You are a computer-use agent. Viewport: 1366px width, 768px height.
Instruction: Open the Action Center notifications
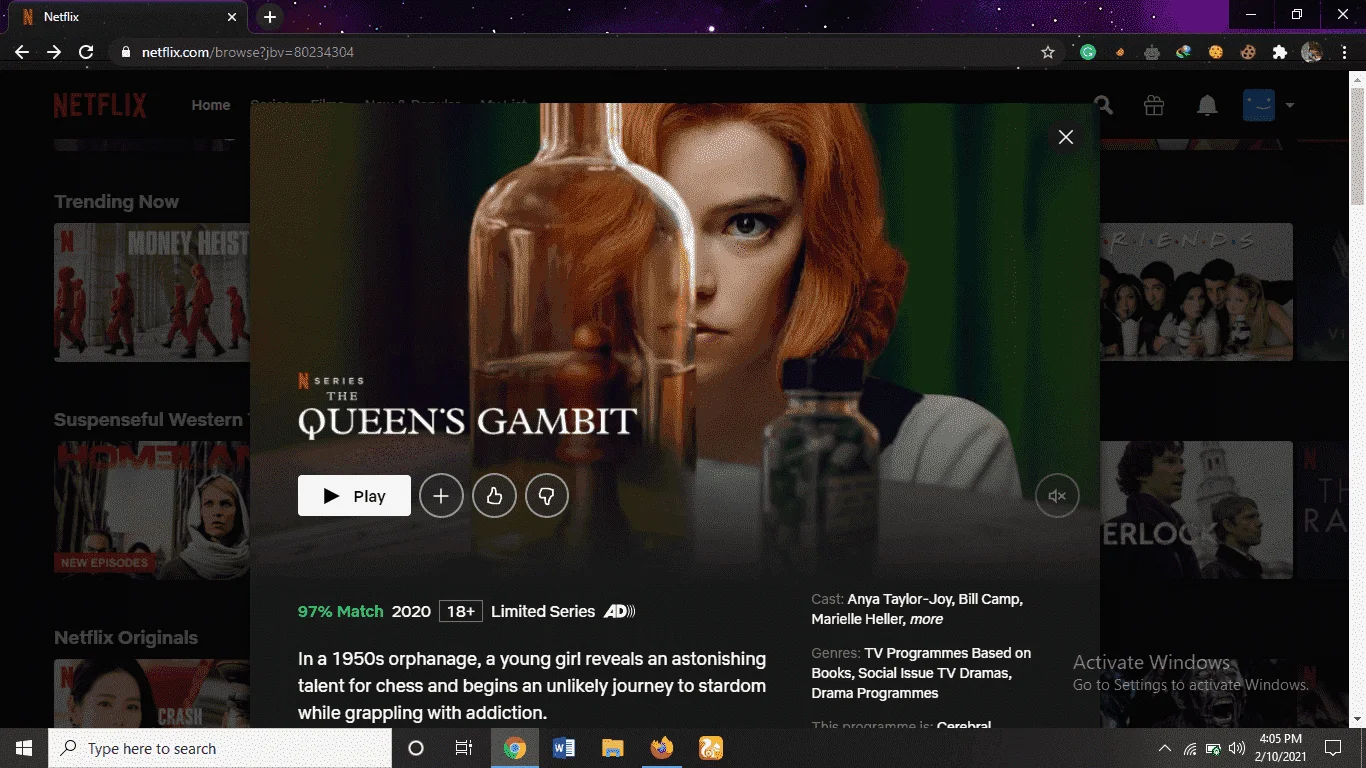1333,748
